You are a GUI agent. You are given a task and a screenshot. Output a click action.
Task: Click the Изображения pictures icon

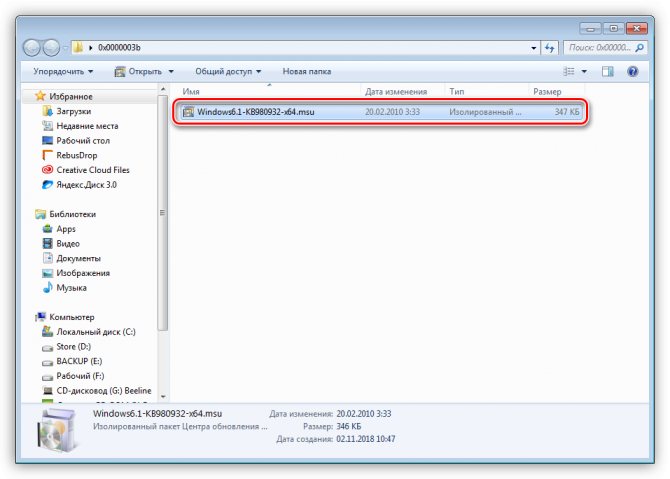tap(47, 273)
